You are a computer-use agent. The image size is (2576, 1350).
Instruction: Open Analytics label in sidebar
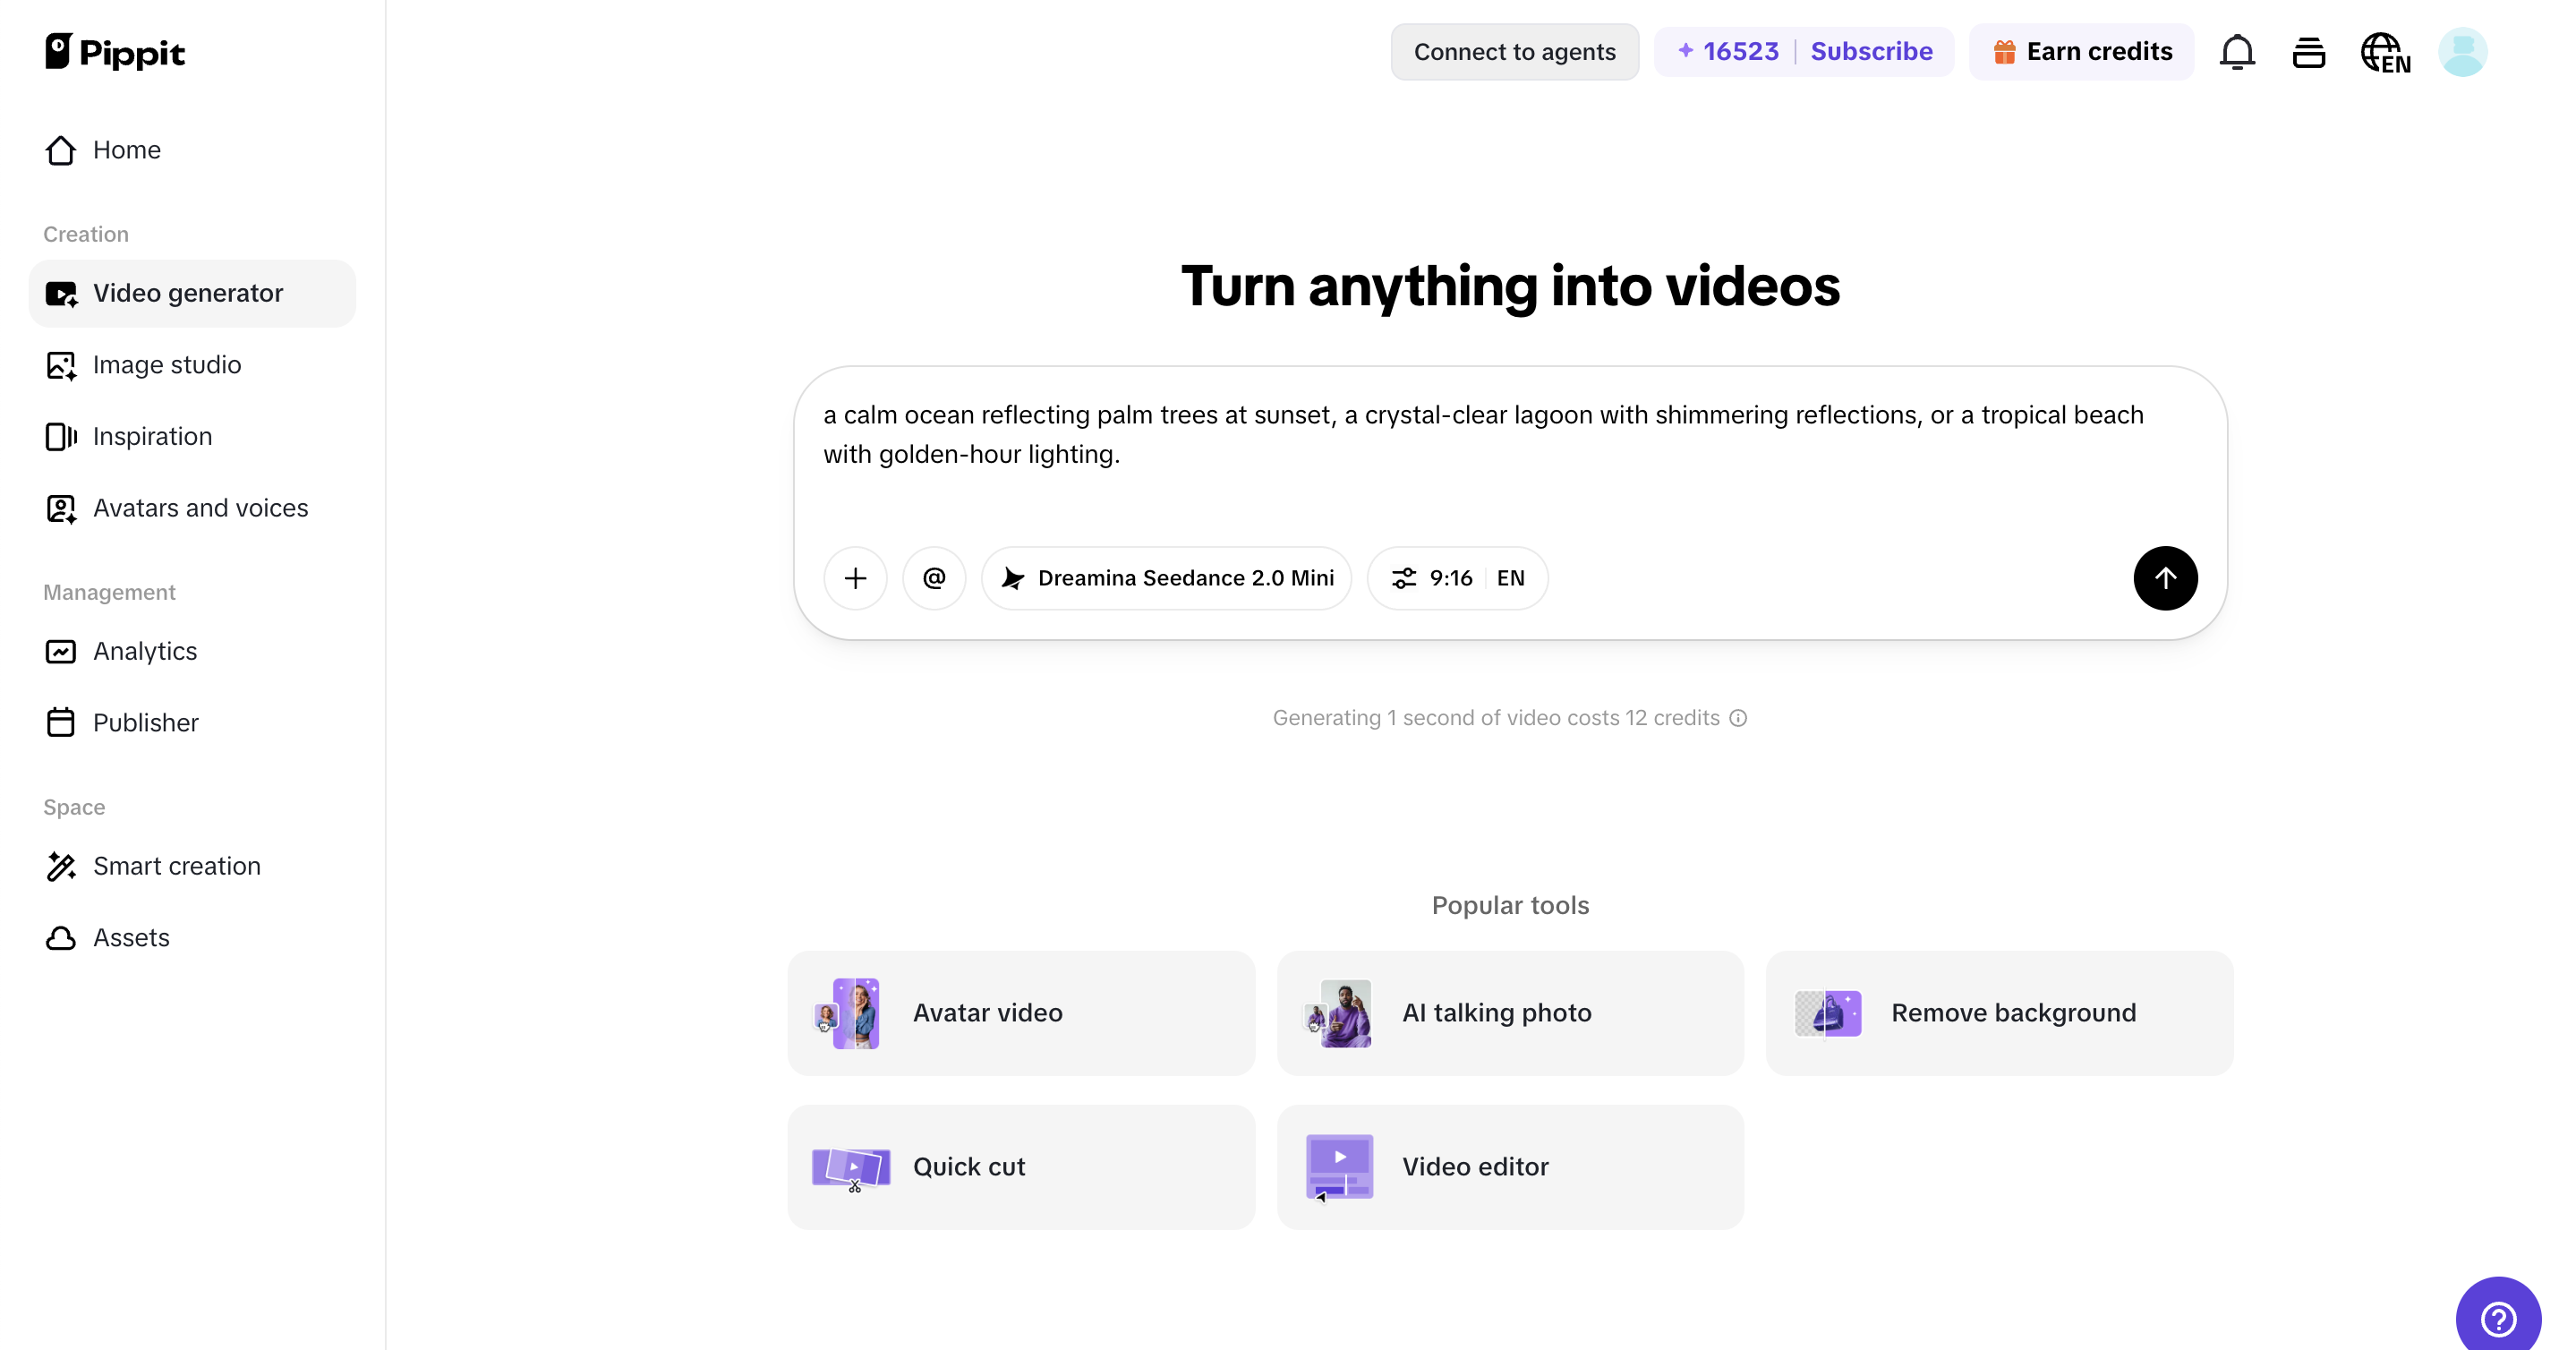click(x=145, y=652)
